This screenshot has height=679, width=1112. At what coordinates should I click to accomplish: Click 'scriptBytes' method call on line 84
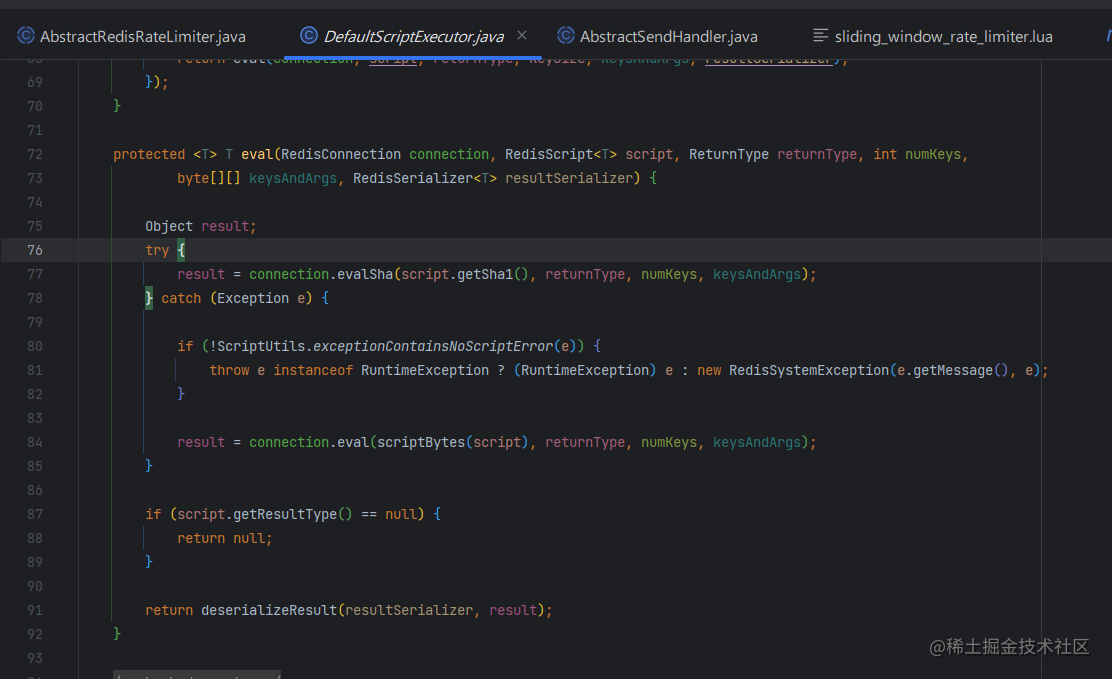421,443
